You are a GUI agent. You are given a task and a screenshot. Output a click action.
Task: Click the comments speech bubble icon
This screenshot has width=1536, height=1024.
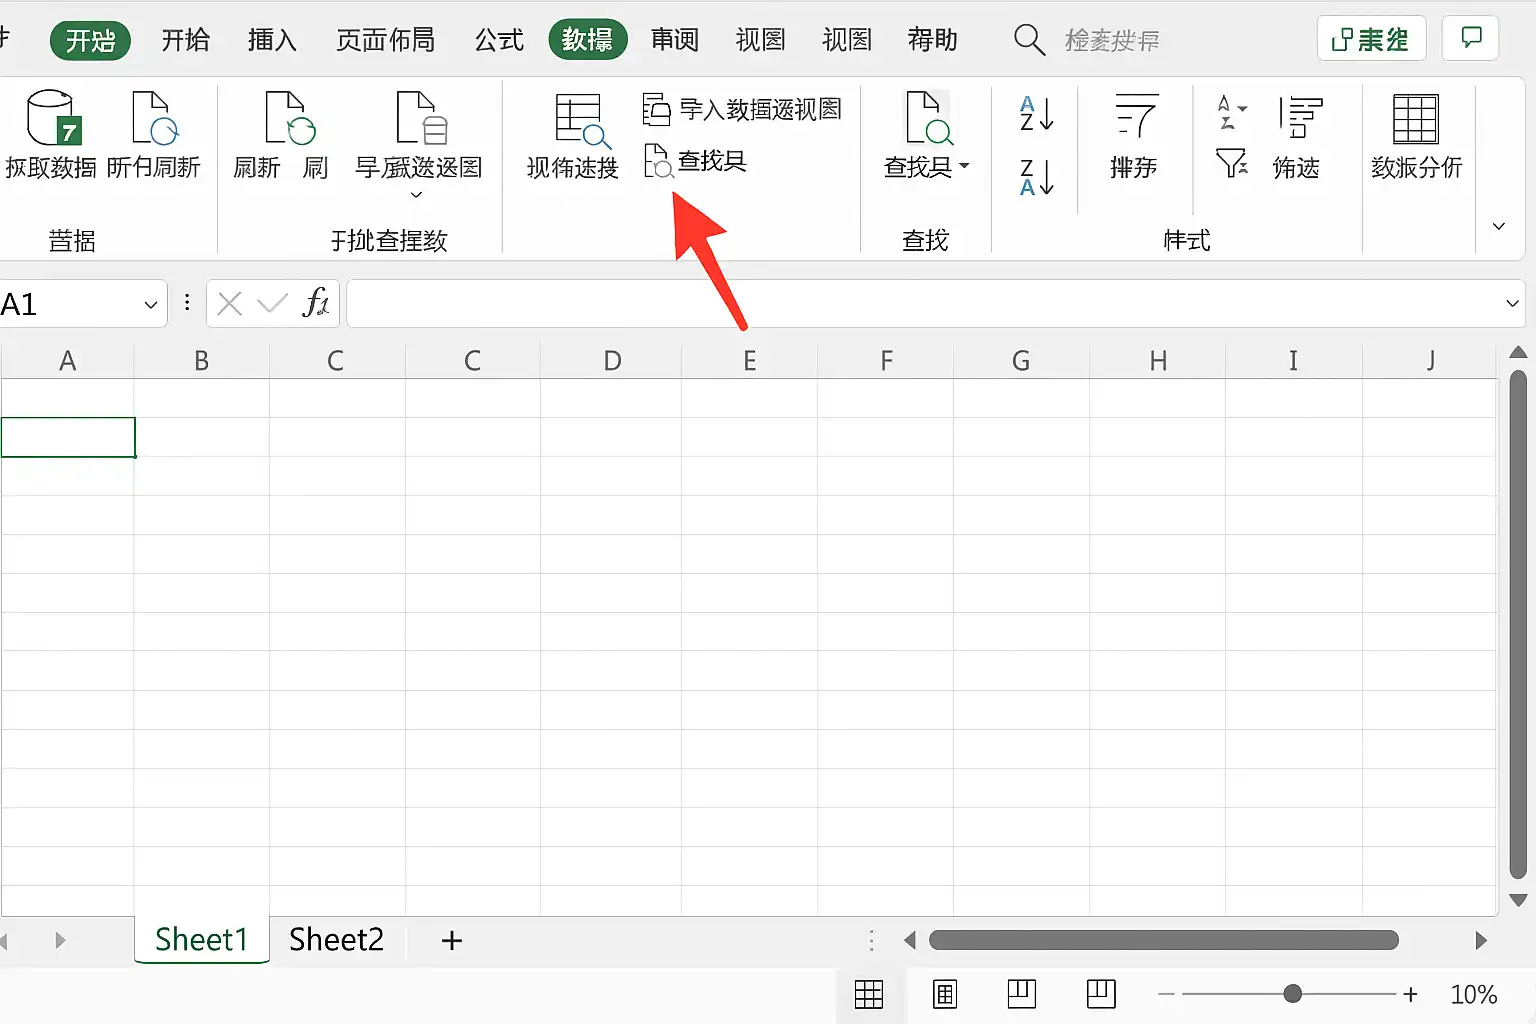point(1470,39)
